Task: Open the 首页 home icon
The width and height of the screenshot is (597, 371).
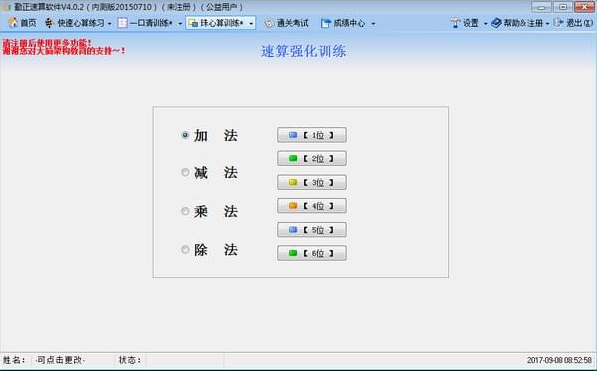Action: click(x=13, y=22)
